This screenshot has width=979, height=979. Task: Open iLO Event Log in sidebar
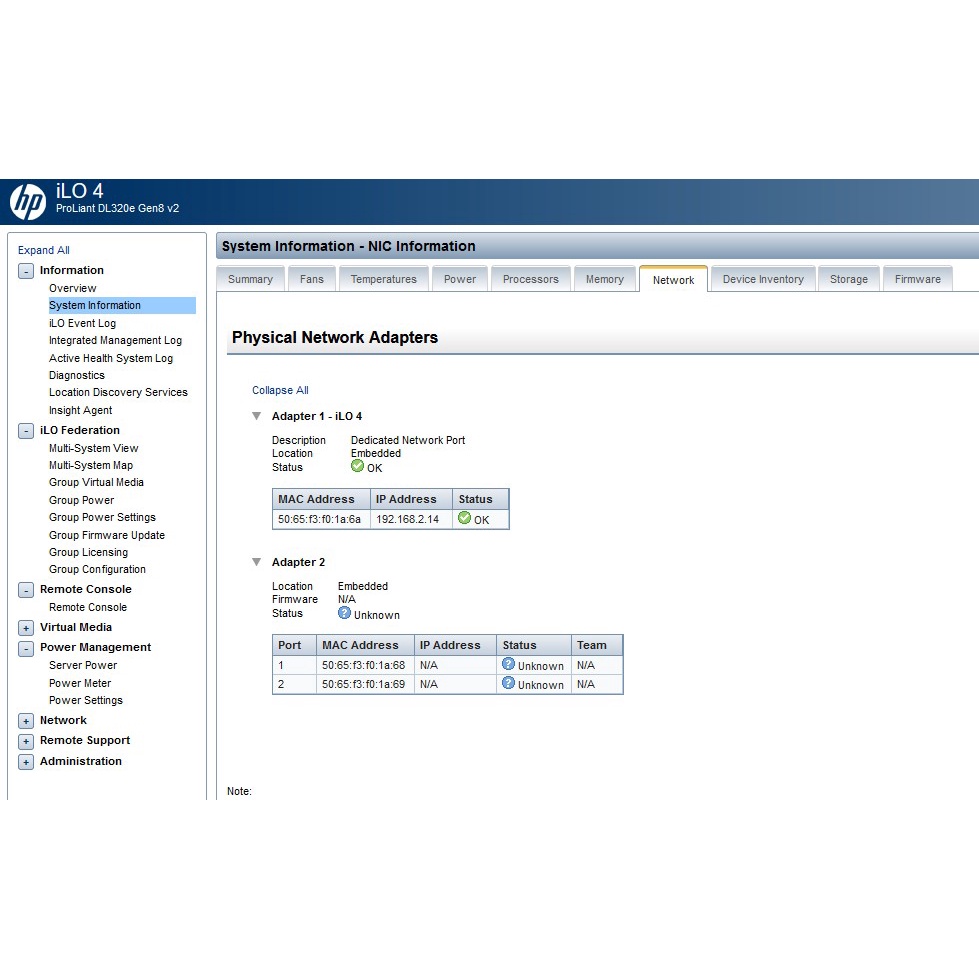pos(82,323)
